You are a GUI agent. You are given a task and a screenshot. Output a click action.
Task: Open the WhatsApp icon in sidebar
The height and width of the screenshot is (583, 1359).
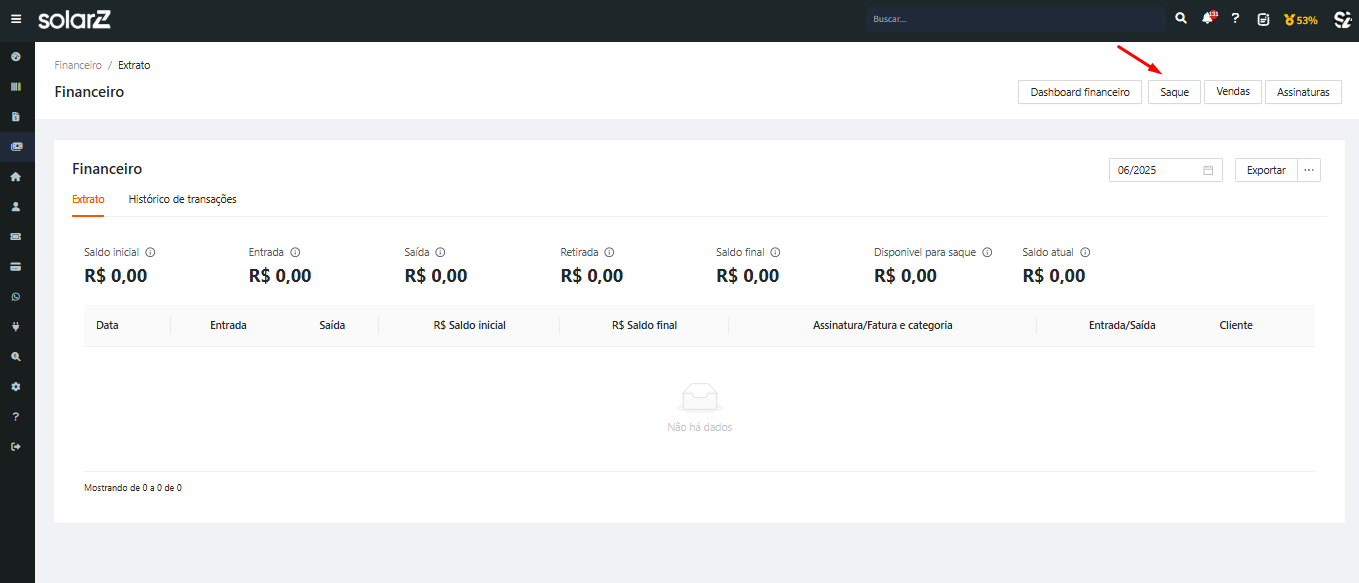tap(16, 296)
